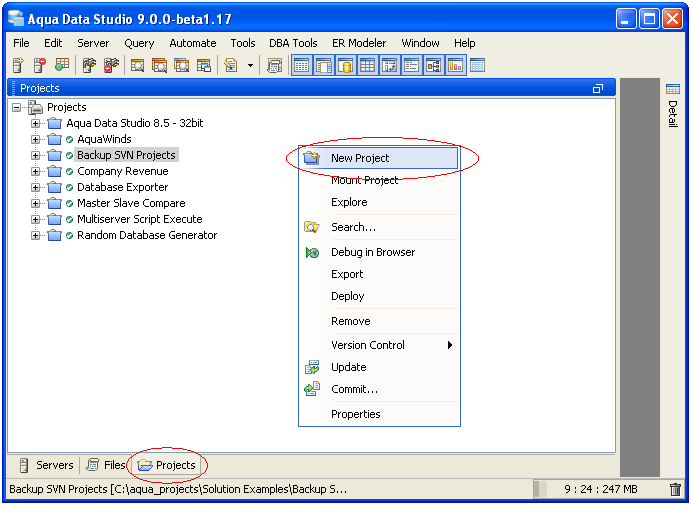Switch to the Servers tab

click(46, 465)
